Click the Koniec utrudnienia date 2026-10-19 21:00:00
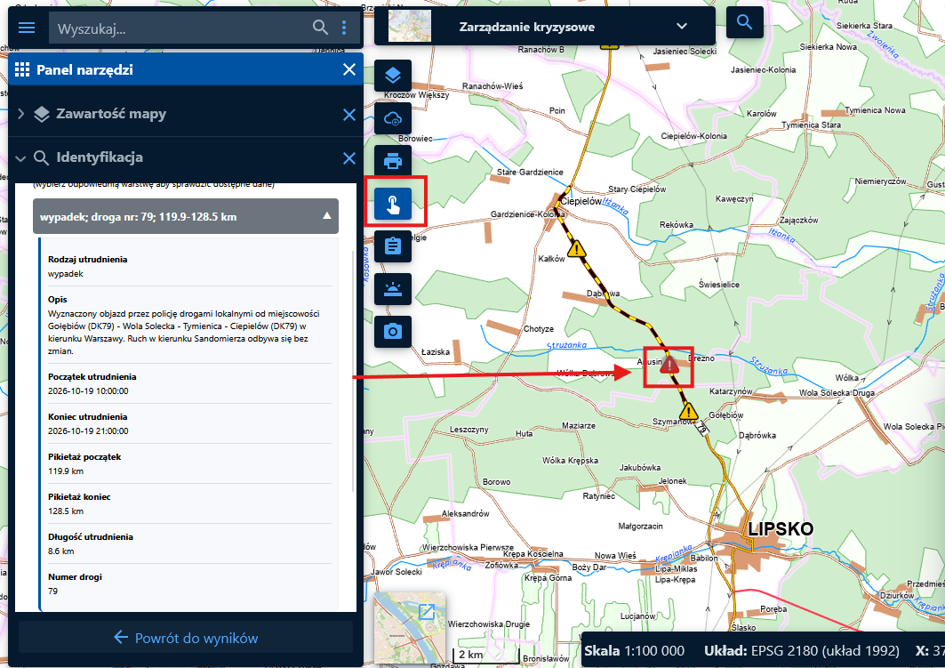 coord(88,431)
